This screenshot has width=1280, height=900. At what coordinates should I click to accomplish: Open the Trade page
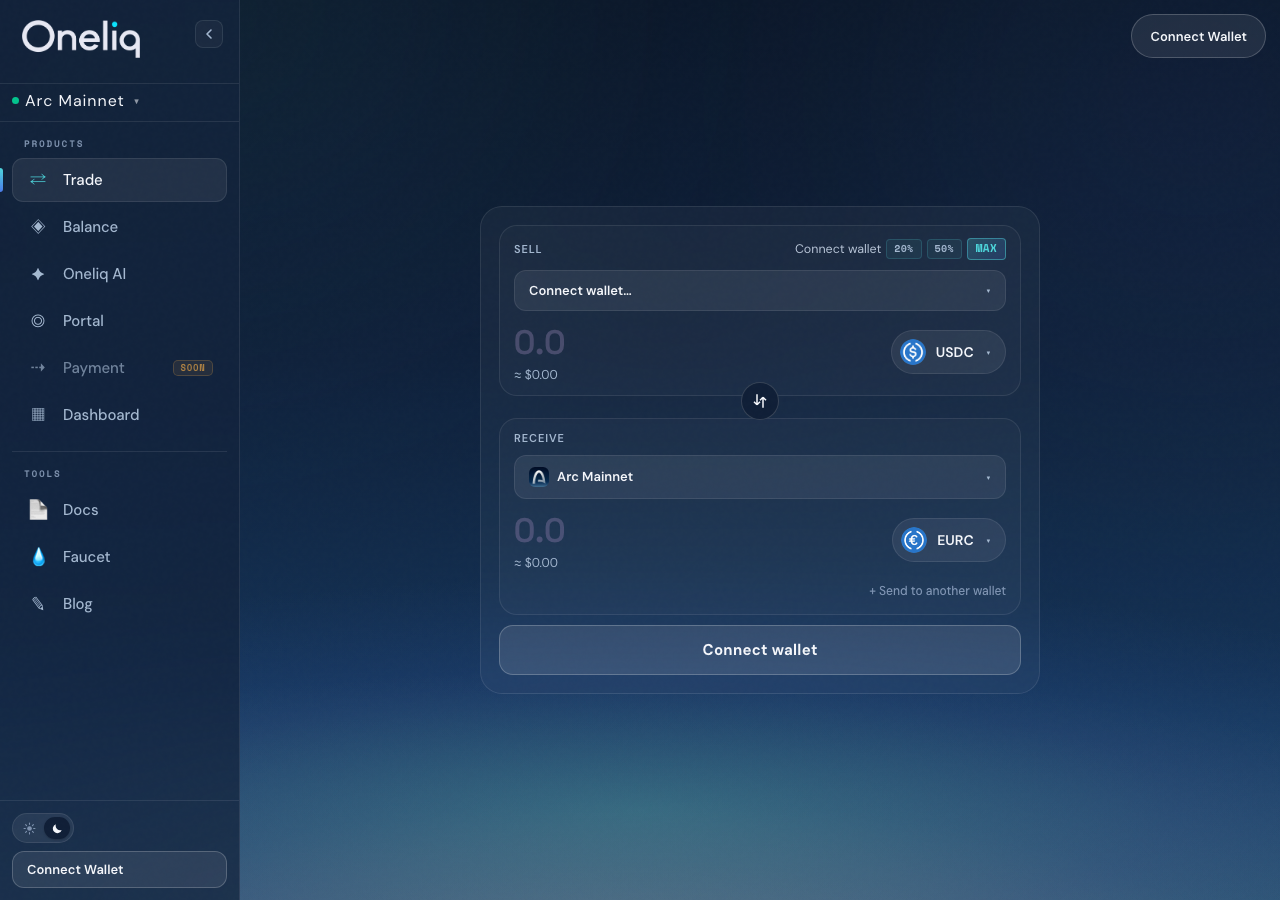click(x=119, y=180)
